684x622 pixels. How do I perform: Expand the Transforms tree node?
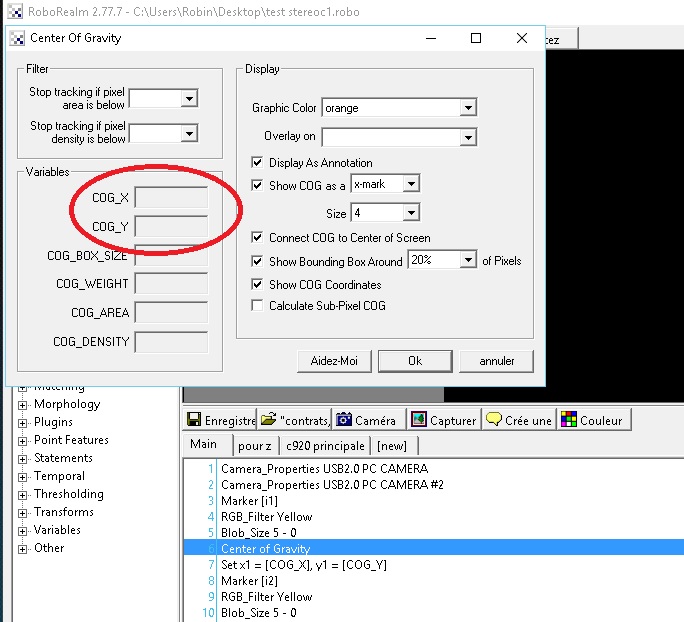click(x=22, y=513)
